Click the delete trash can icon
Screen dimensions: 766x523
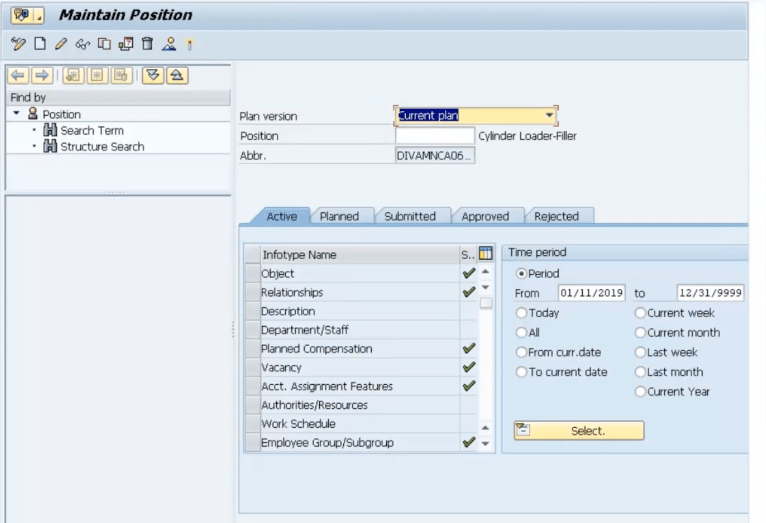coord(147,44)
